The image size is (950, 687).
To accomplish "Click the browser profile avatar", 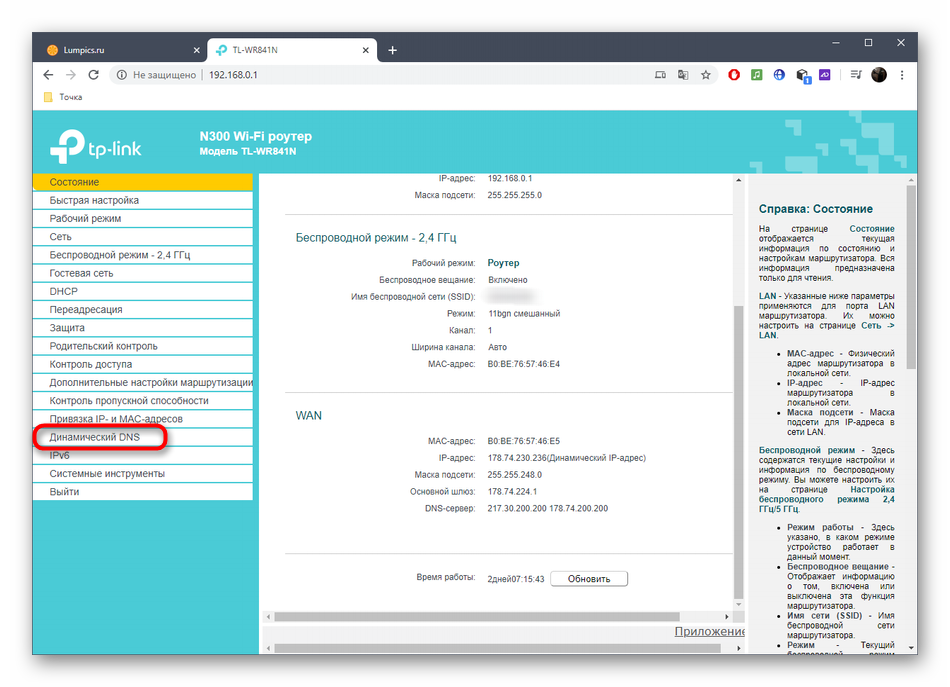I will click(879, 75).
